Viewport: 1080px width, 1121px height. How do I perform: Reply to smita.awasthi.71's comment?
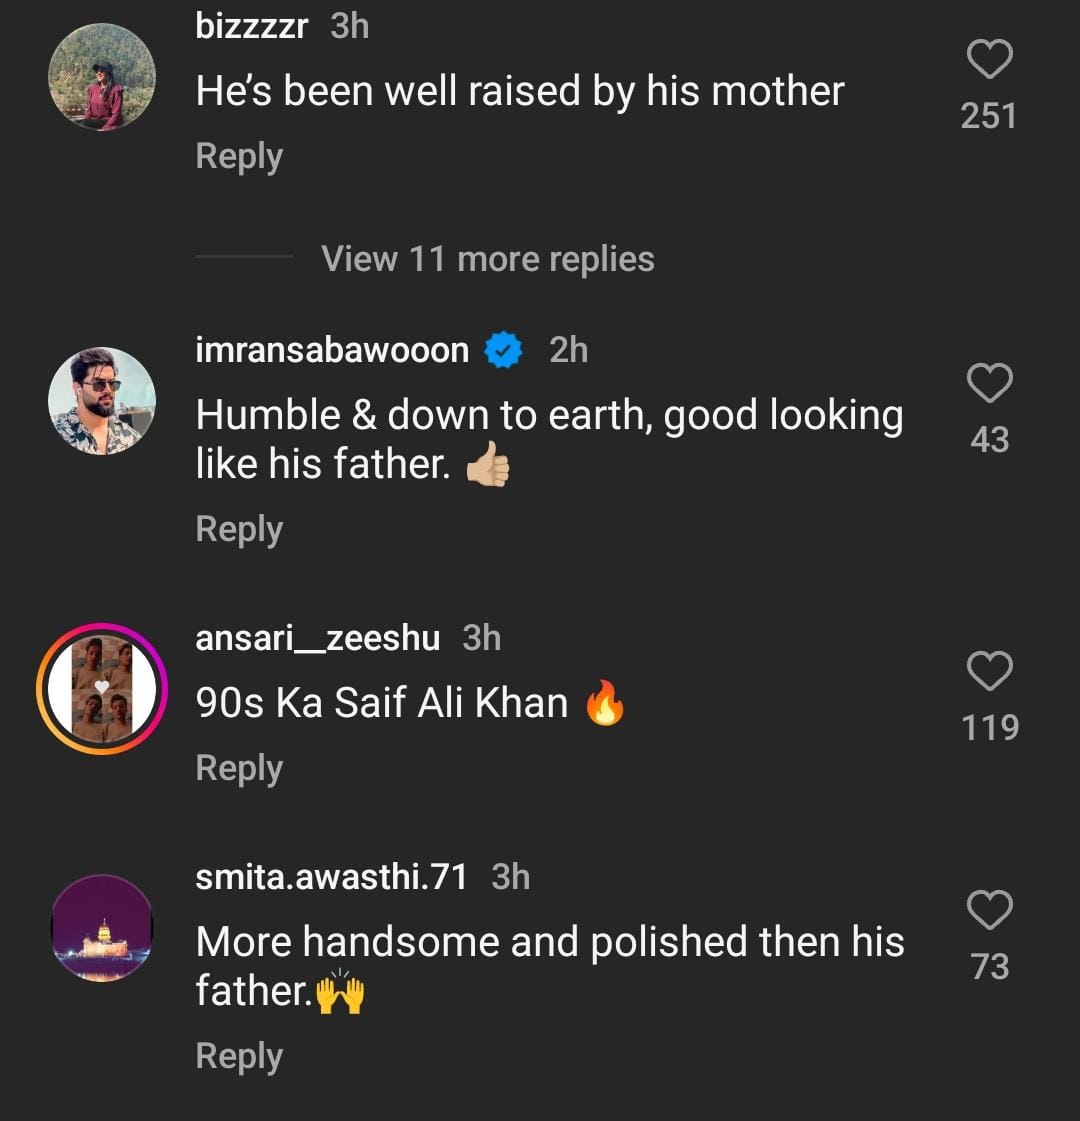(239, 1056)
